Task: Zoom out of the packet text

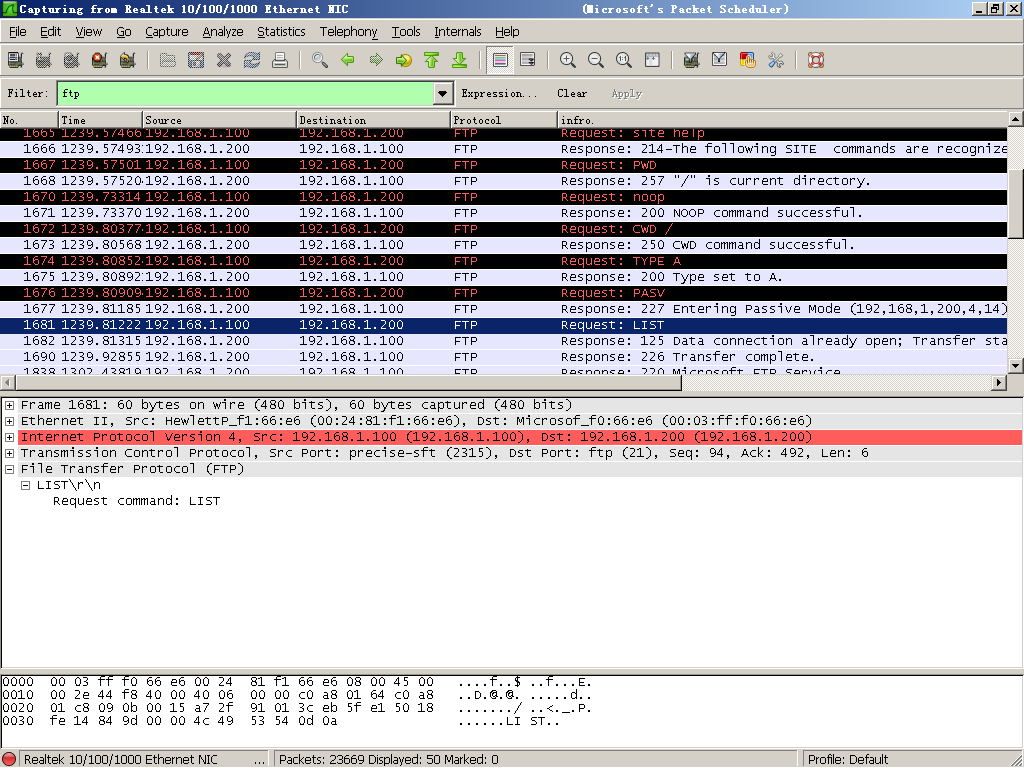Action: pyautogui.click(x=596, y=60)
